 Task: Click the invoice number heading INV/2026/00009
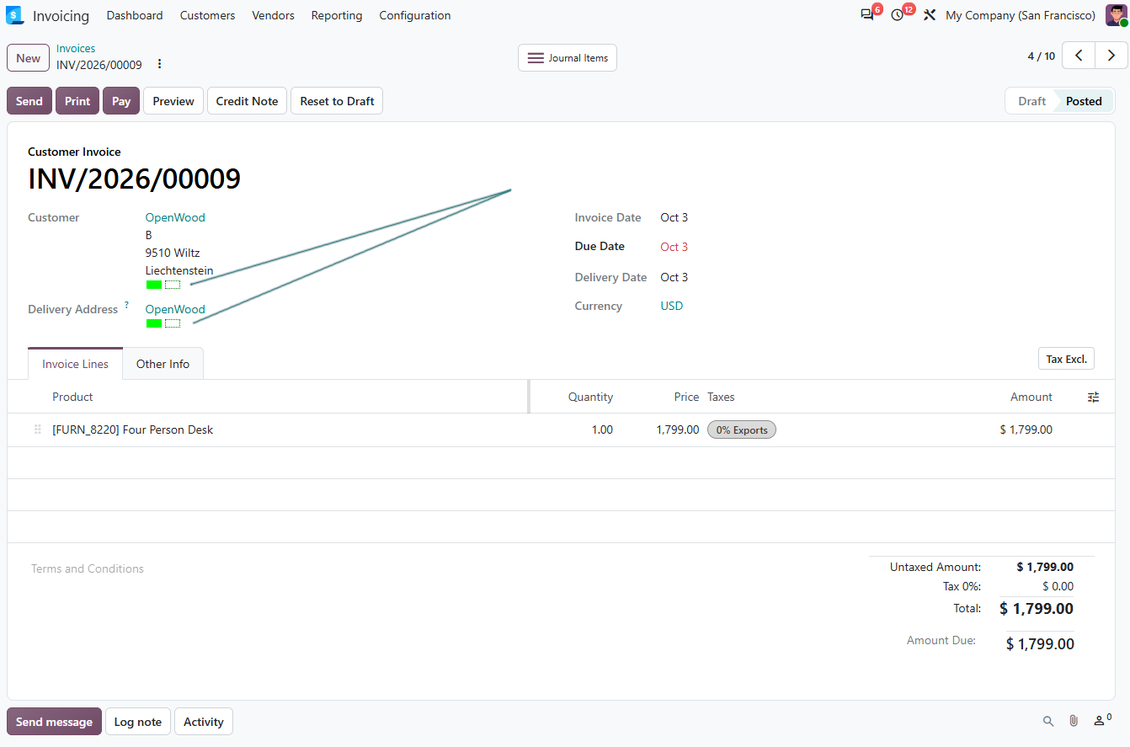(x=134, y=179)
